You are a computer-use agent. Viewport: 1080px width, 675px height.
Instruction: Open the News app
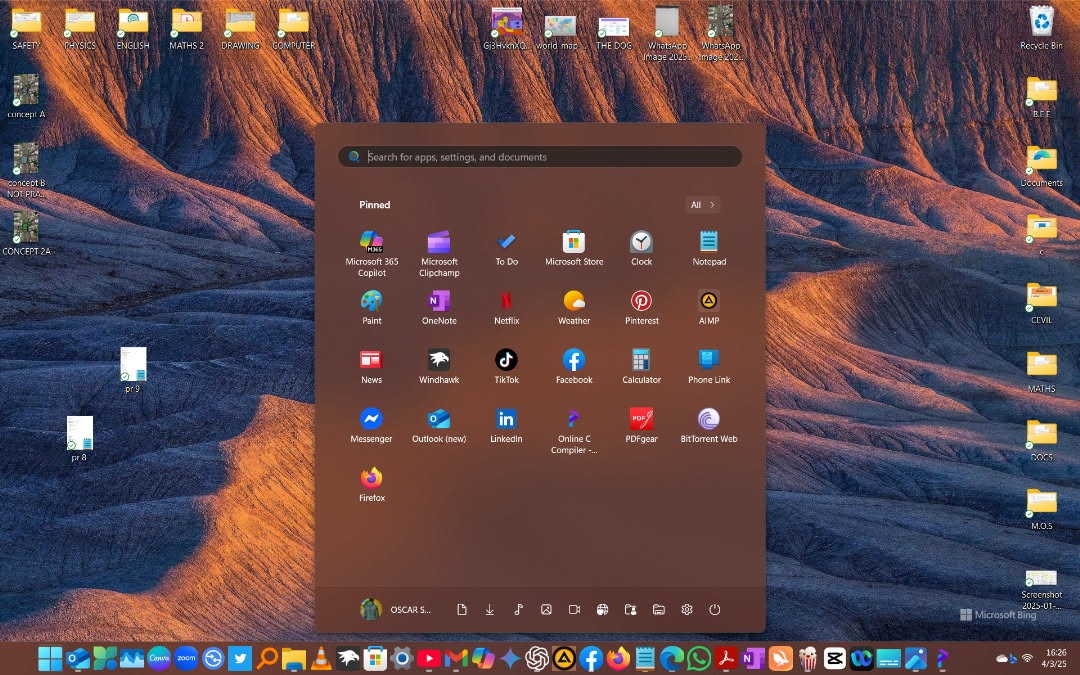371,366
